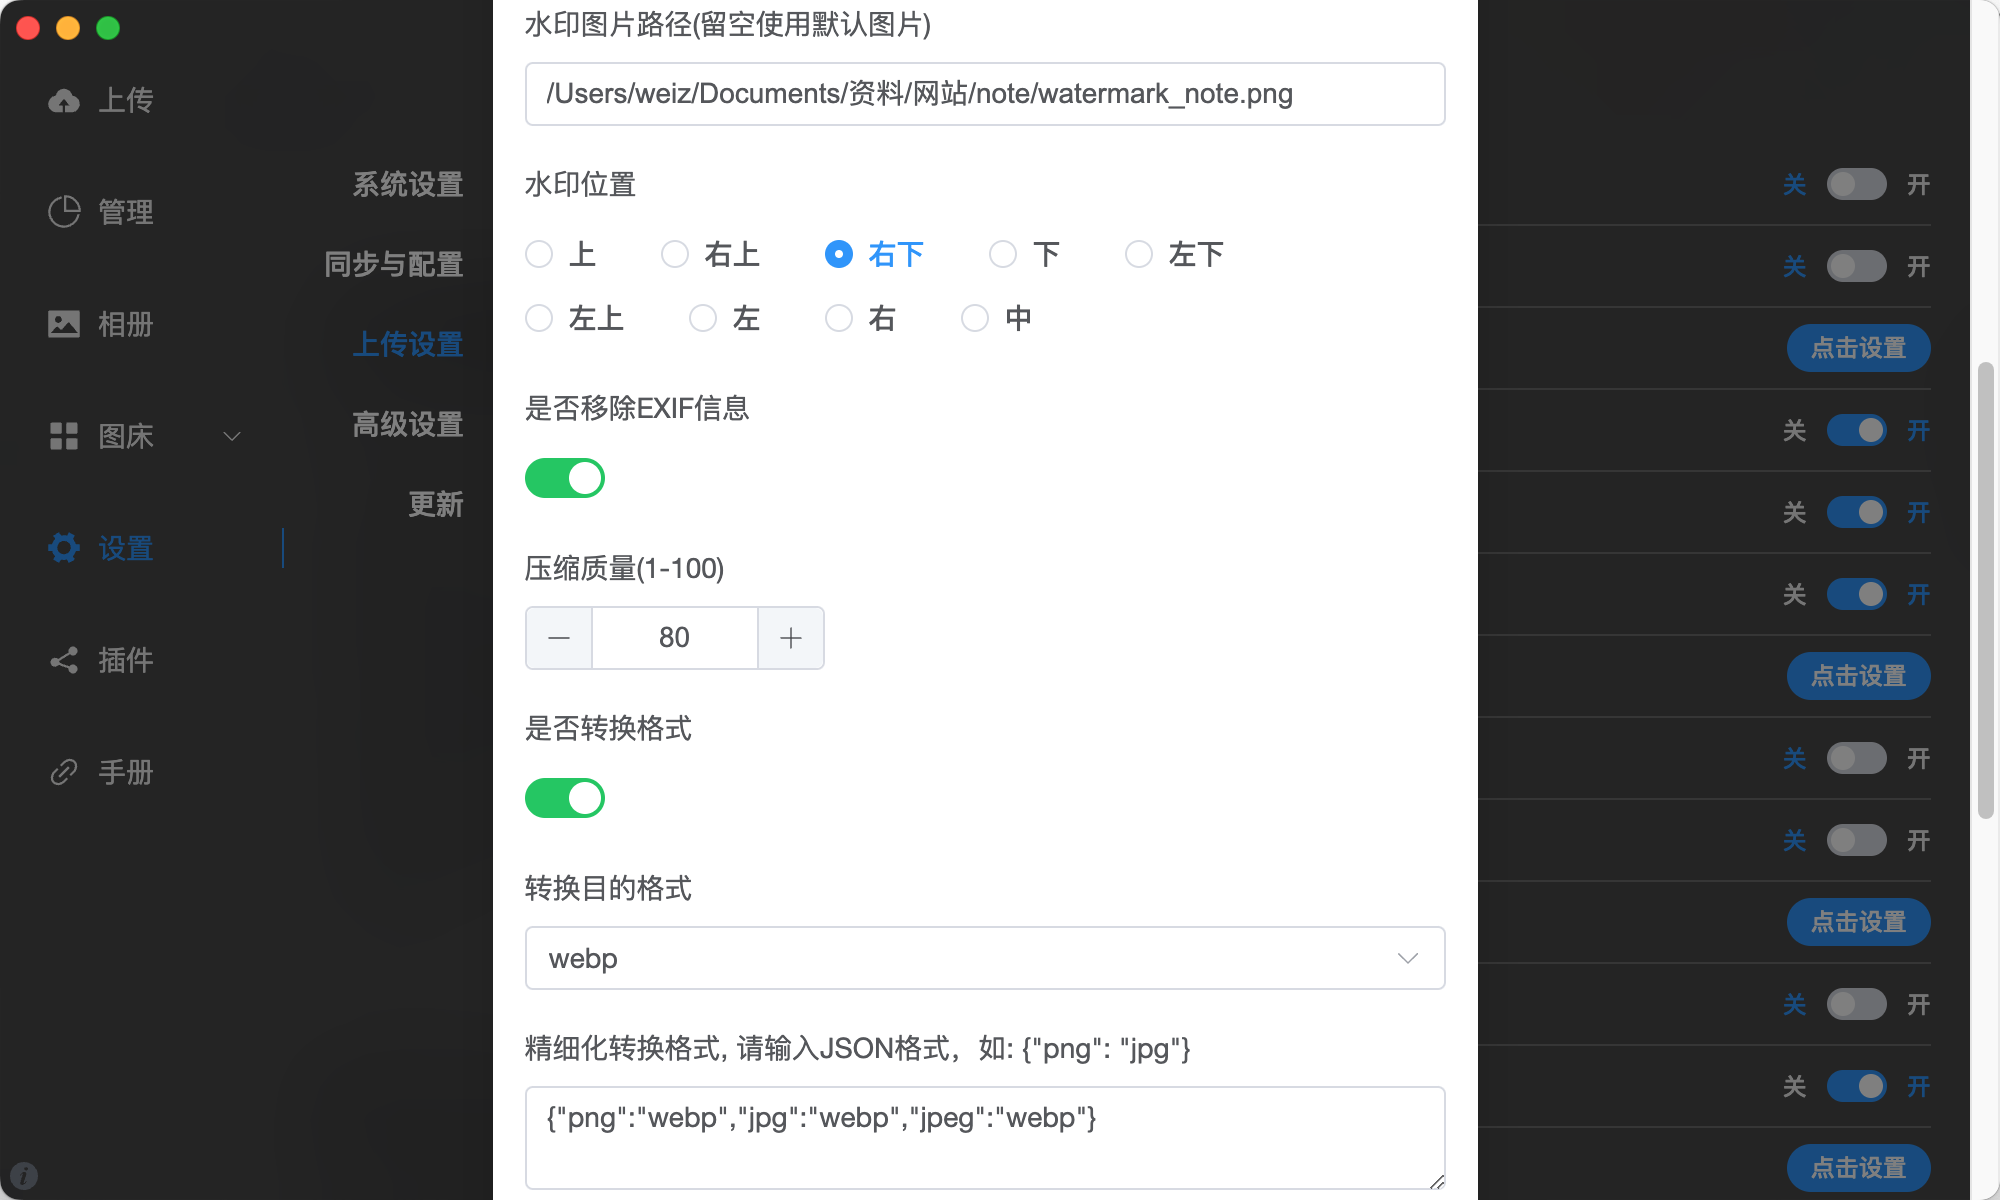The height and width of the screenshot is (1200, 2000).
Task: Click the info icon at bottom left
Action: click(23, 1175)
